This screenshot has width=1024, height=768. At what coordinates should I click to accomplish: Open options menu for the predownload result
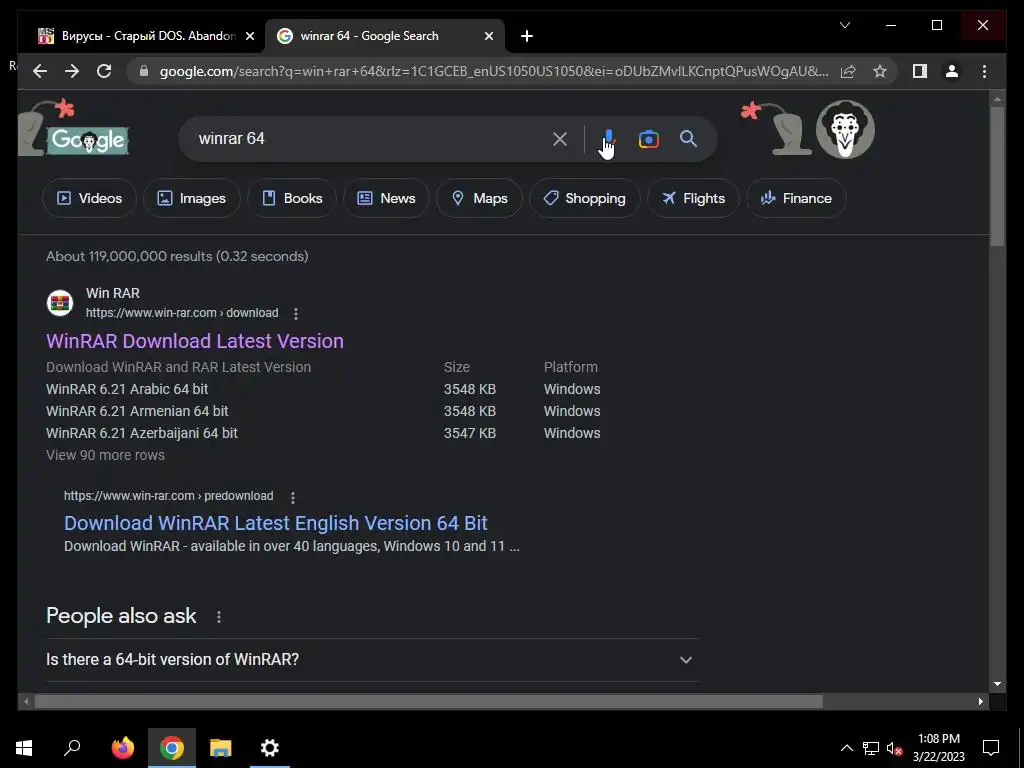coord(293,498)
